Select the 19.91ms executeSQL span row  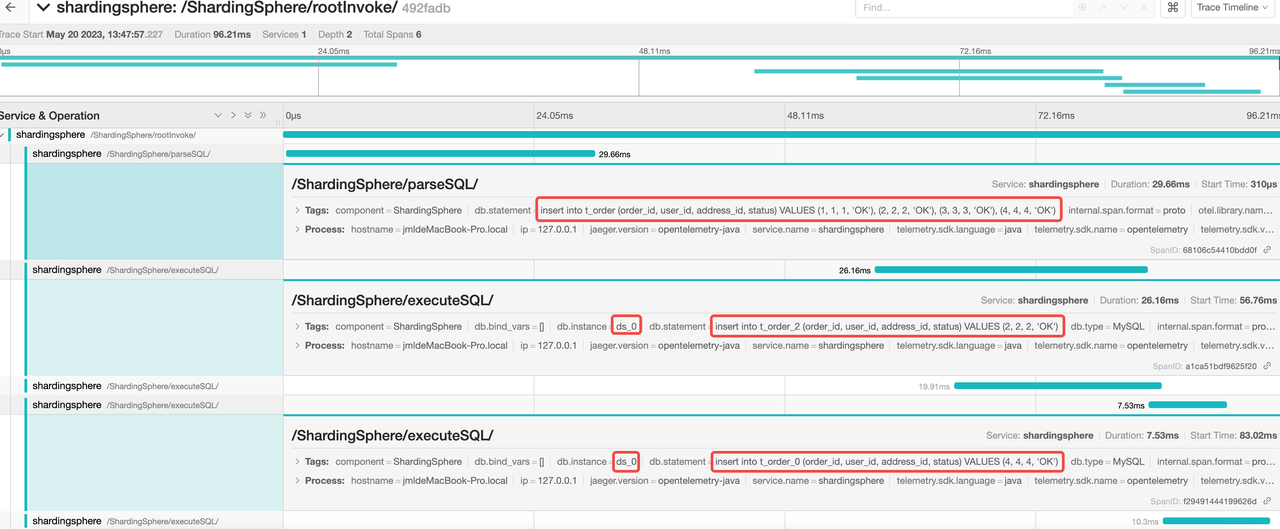[x=120, y=386]
